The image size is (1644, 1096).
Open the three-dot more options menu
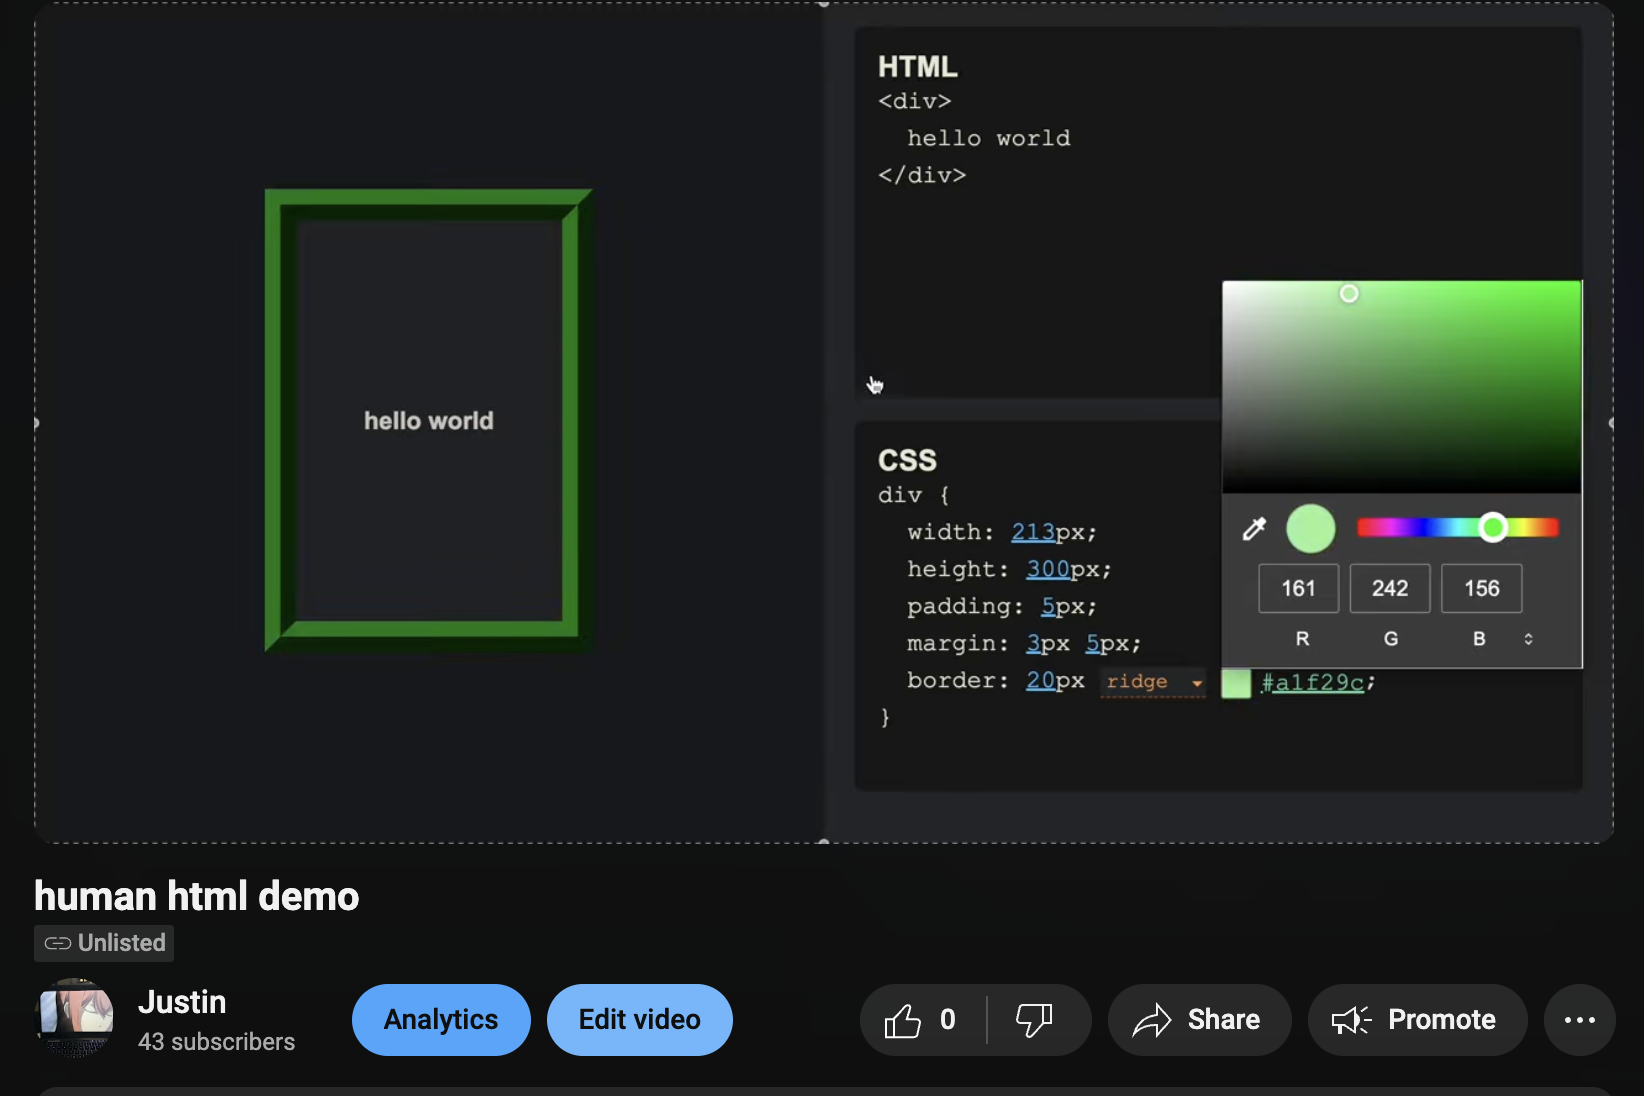[1579, 1020]
